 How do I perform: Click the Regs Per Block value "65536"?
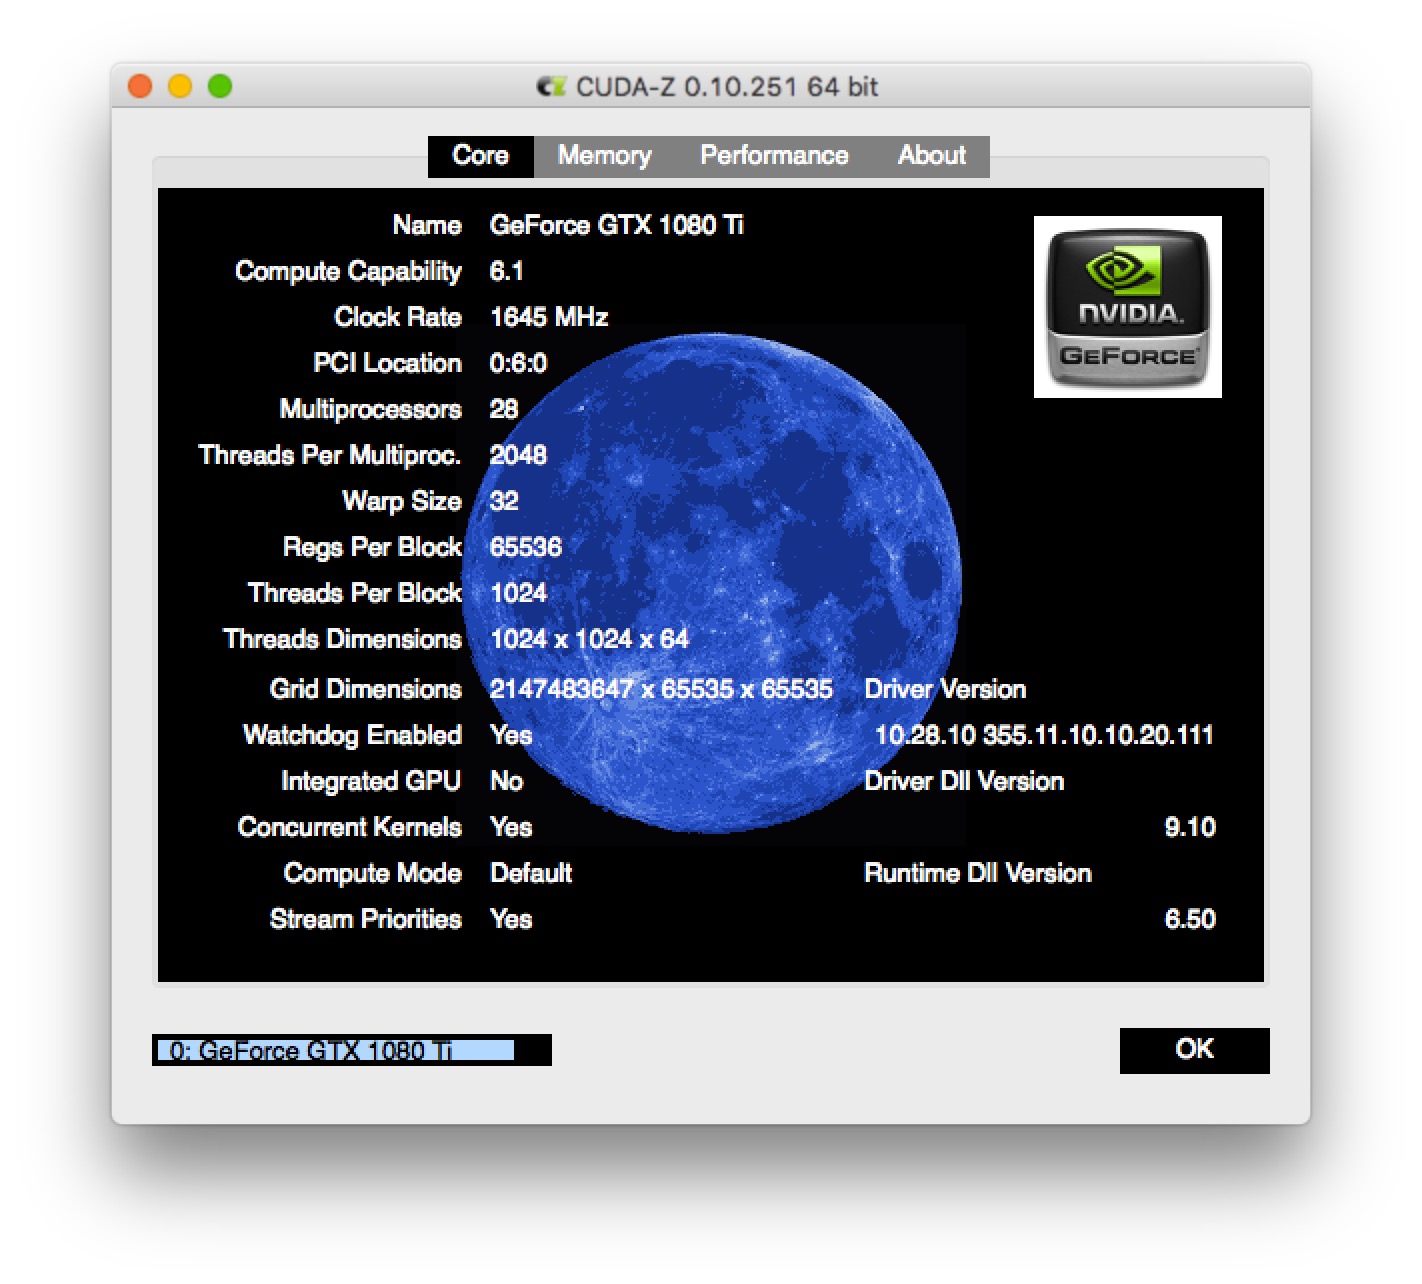[x=526, y=547]
